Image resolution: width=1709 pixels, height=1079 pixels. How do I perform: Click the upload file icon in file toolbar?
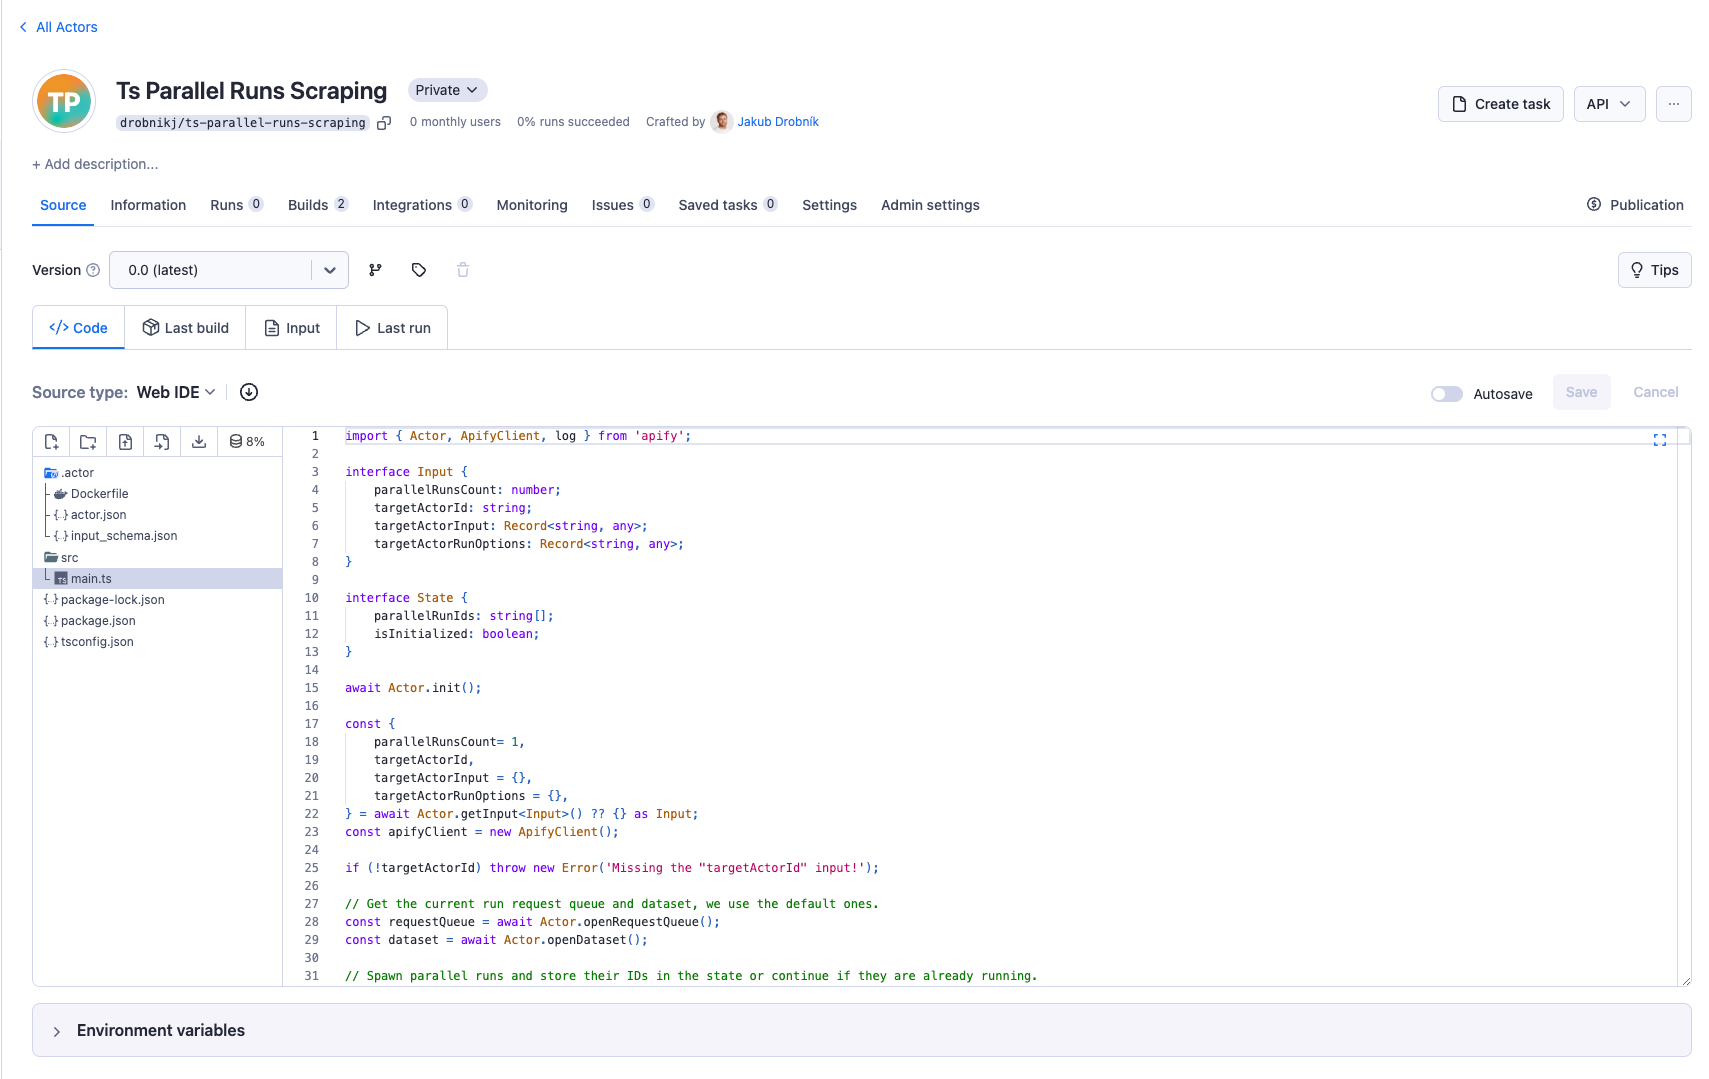125,442
